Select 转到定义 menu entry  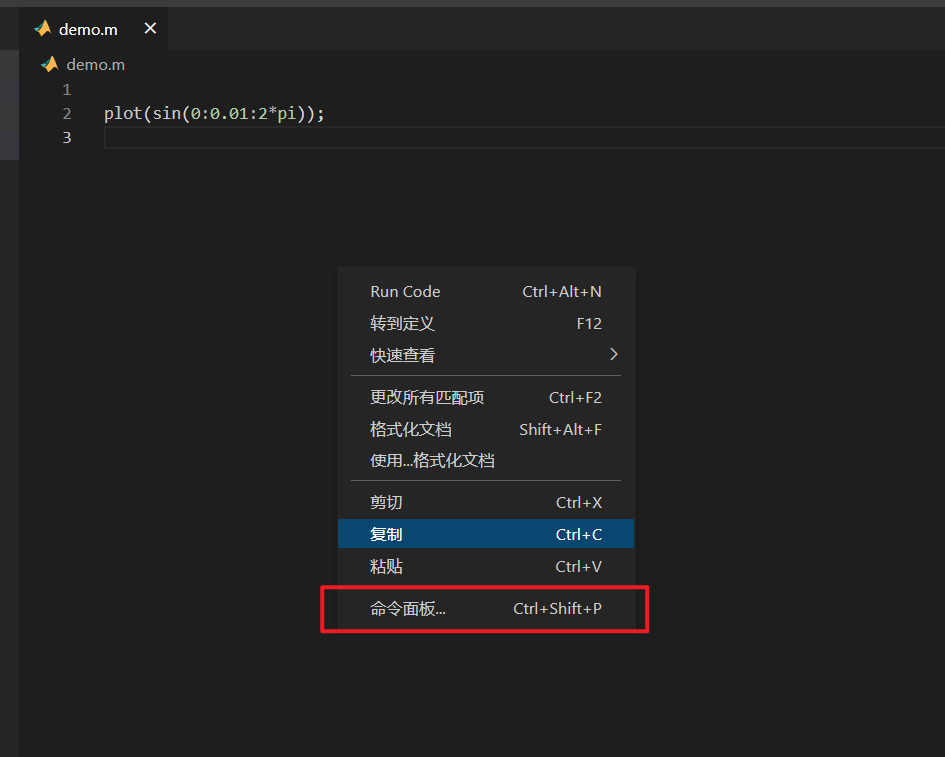(486, 324)
